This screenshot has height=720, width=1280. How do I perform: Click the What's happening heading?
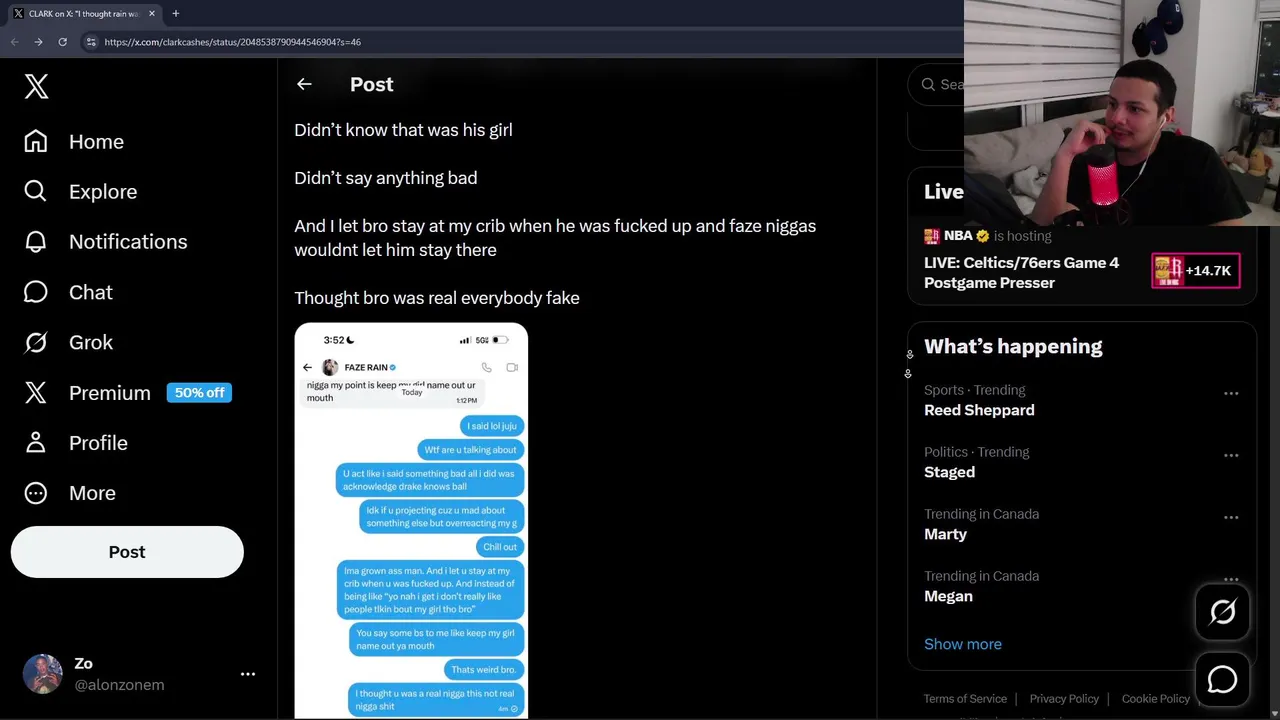pyautogui.click(x=1013, y=346)
